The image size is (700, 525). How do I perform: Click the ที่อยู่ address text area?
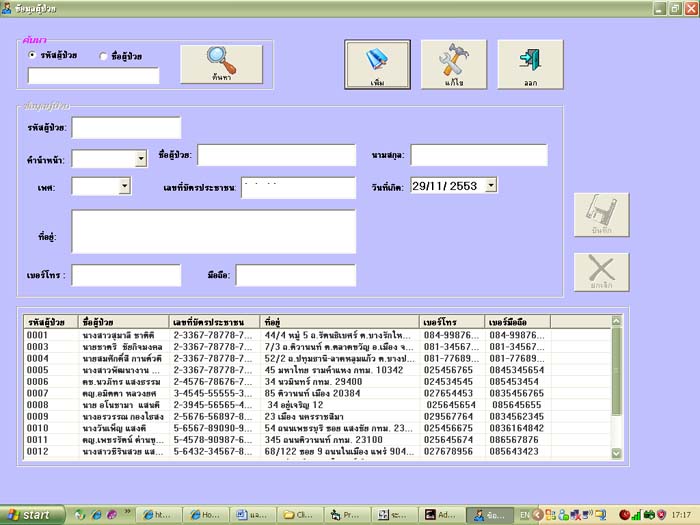(213, 232)
